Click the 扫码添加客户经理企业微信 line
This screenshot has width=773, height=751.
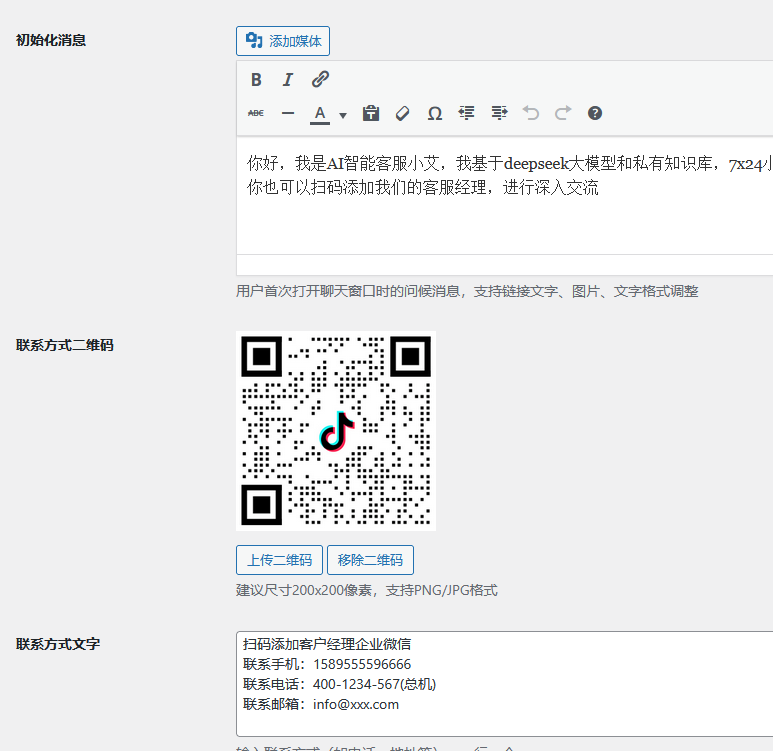(x=327, y=644)
